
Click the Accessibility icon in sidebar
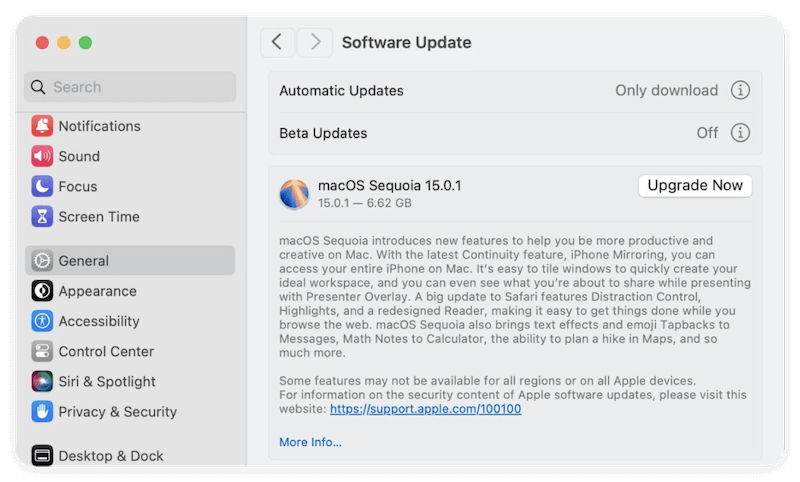point(42,321)
